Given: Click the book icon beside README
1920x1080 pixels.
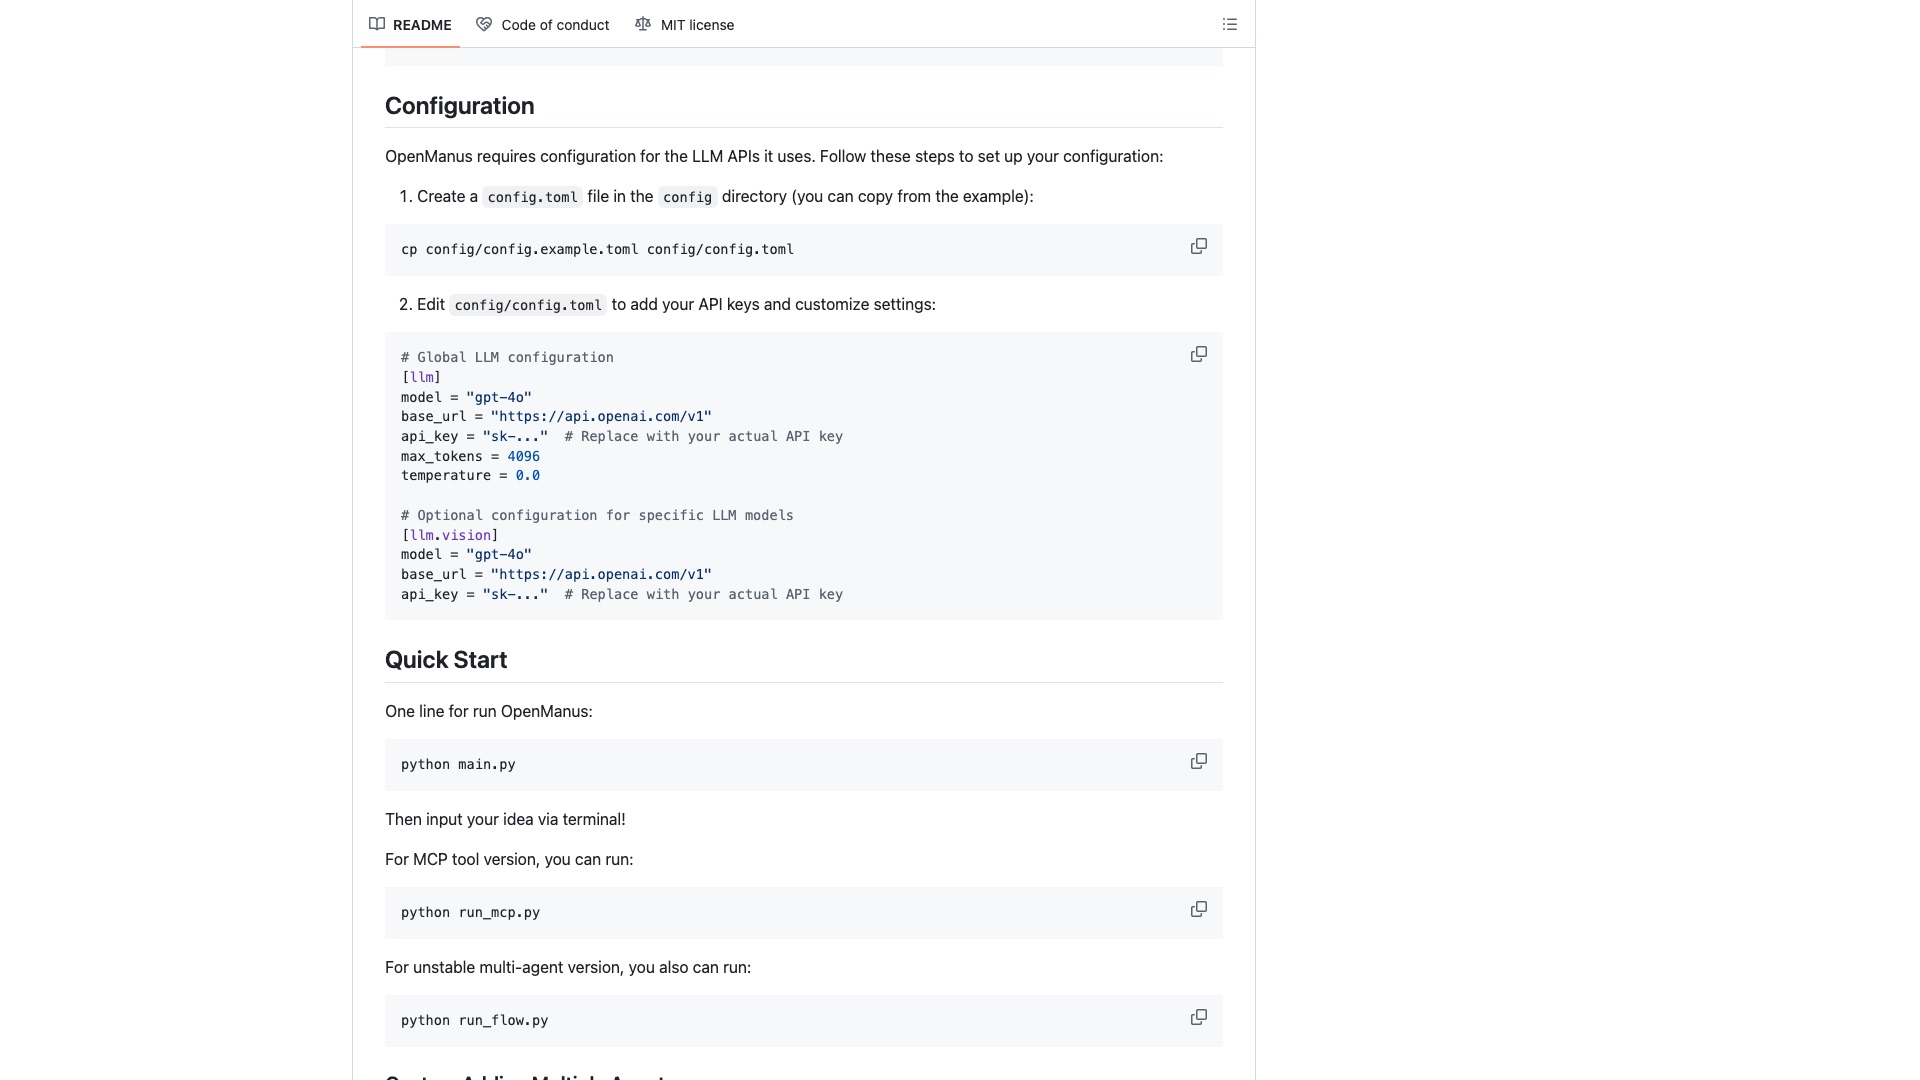Looking at the screenshot, I should 377,24.
